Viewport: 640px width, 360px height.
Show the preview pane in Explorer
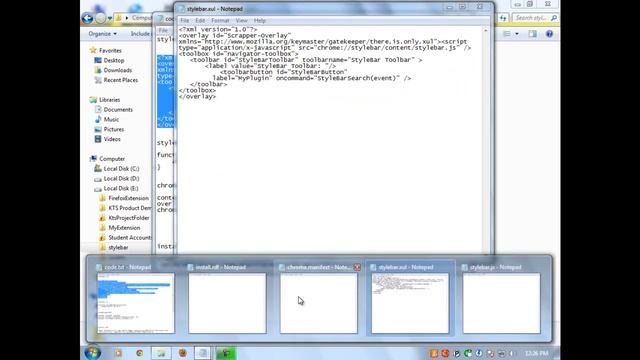tap(532, 34)
